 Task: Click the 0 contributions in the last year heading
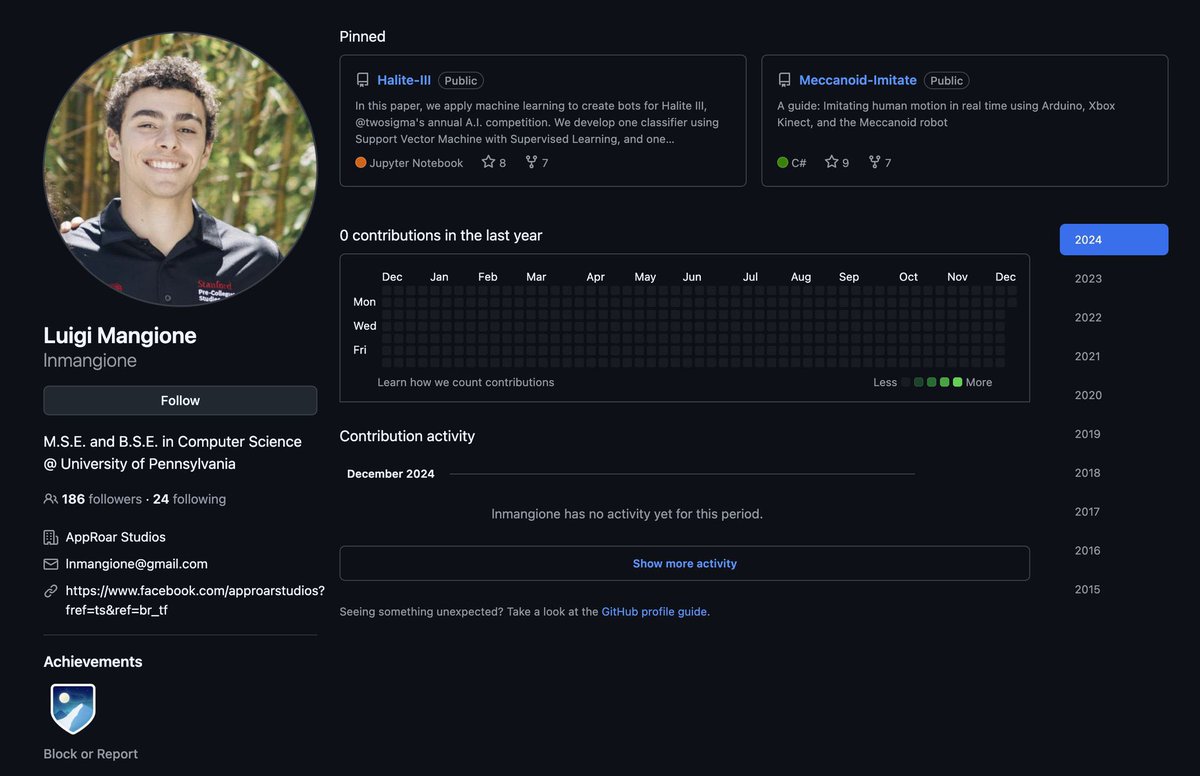(x=441, y=236)
